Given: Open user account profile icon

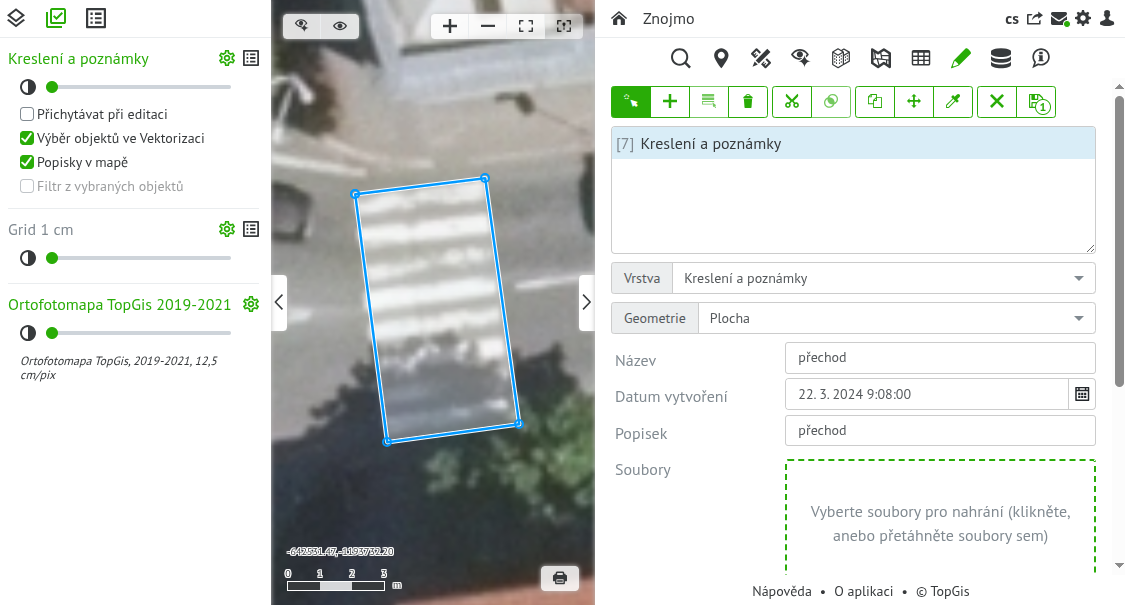Looking at the screenshot, I should (1108, 19).
